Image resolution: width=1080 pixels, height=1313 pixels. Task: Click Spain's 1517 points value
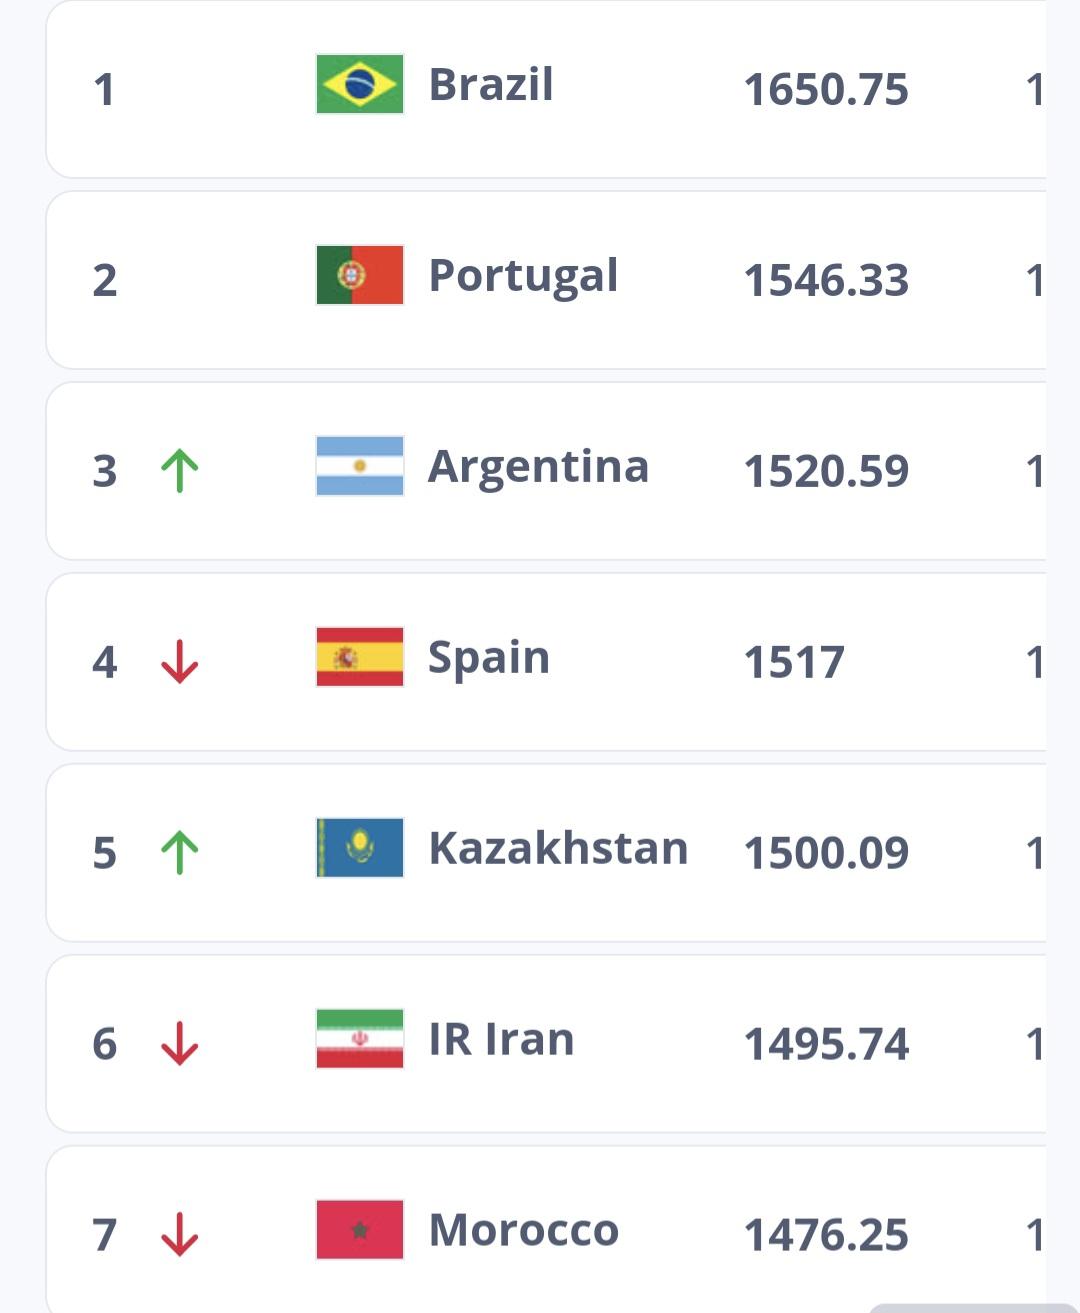point(794,662)
